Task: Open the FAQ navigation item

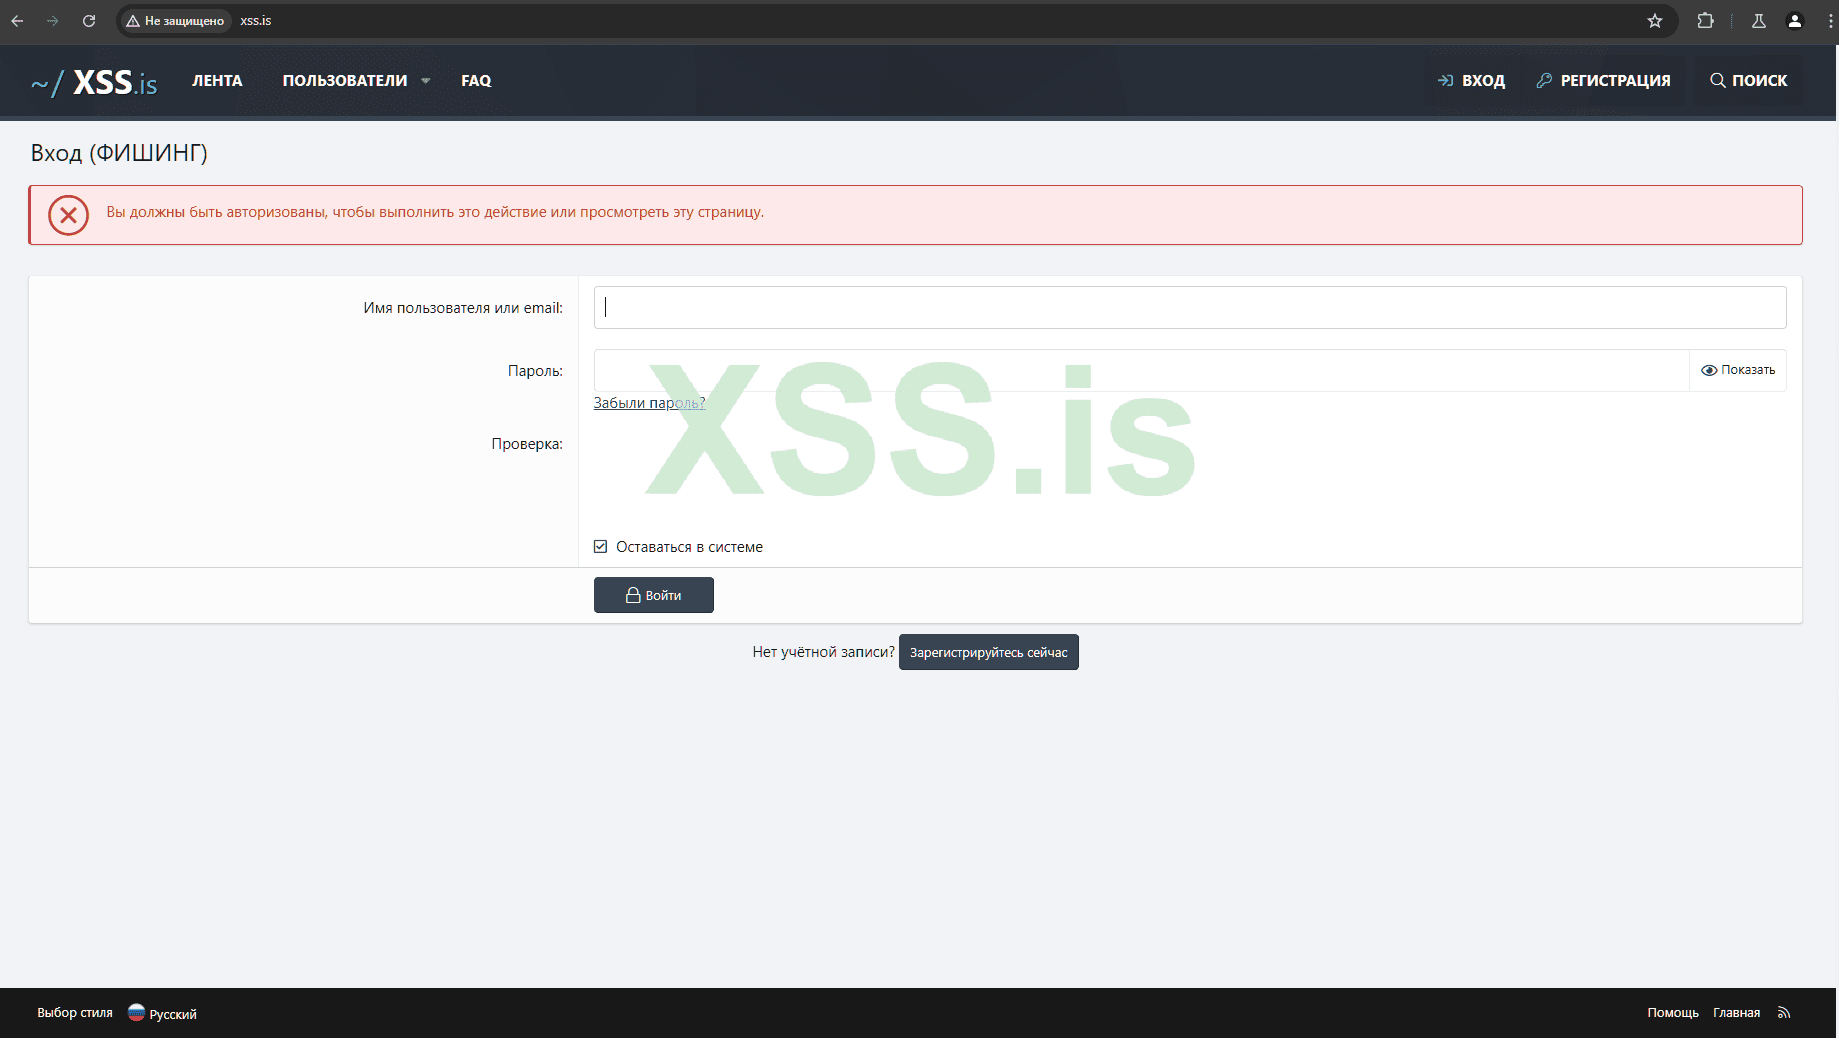Action: click(476, 81)
